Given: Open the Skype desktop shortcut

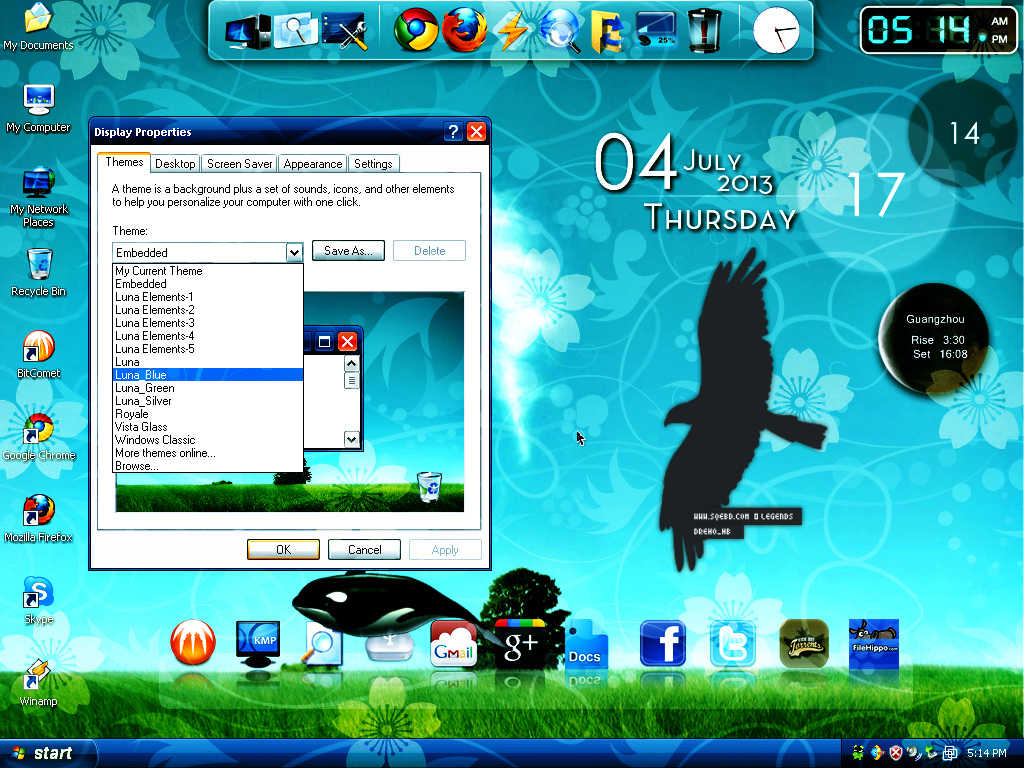Looking at the screenshot, I should 39,594.
